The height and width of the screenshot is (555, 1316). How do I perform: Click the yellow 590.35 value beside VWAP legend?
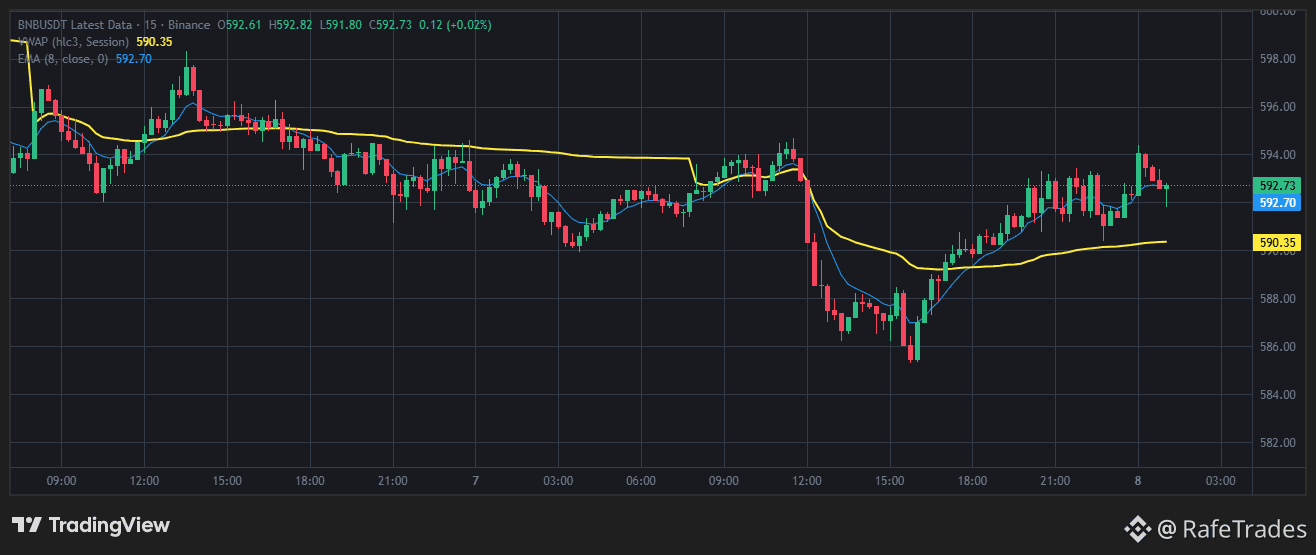154,42
